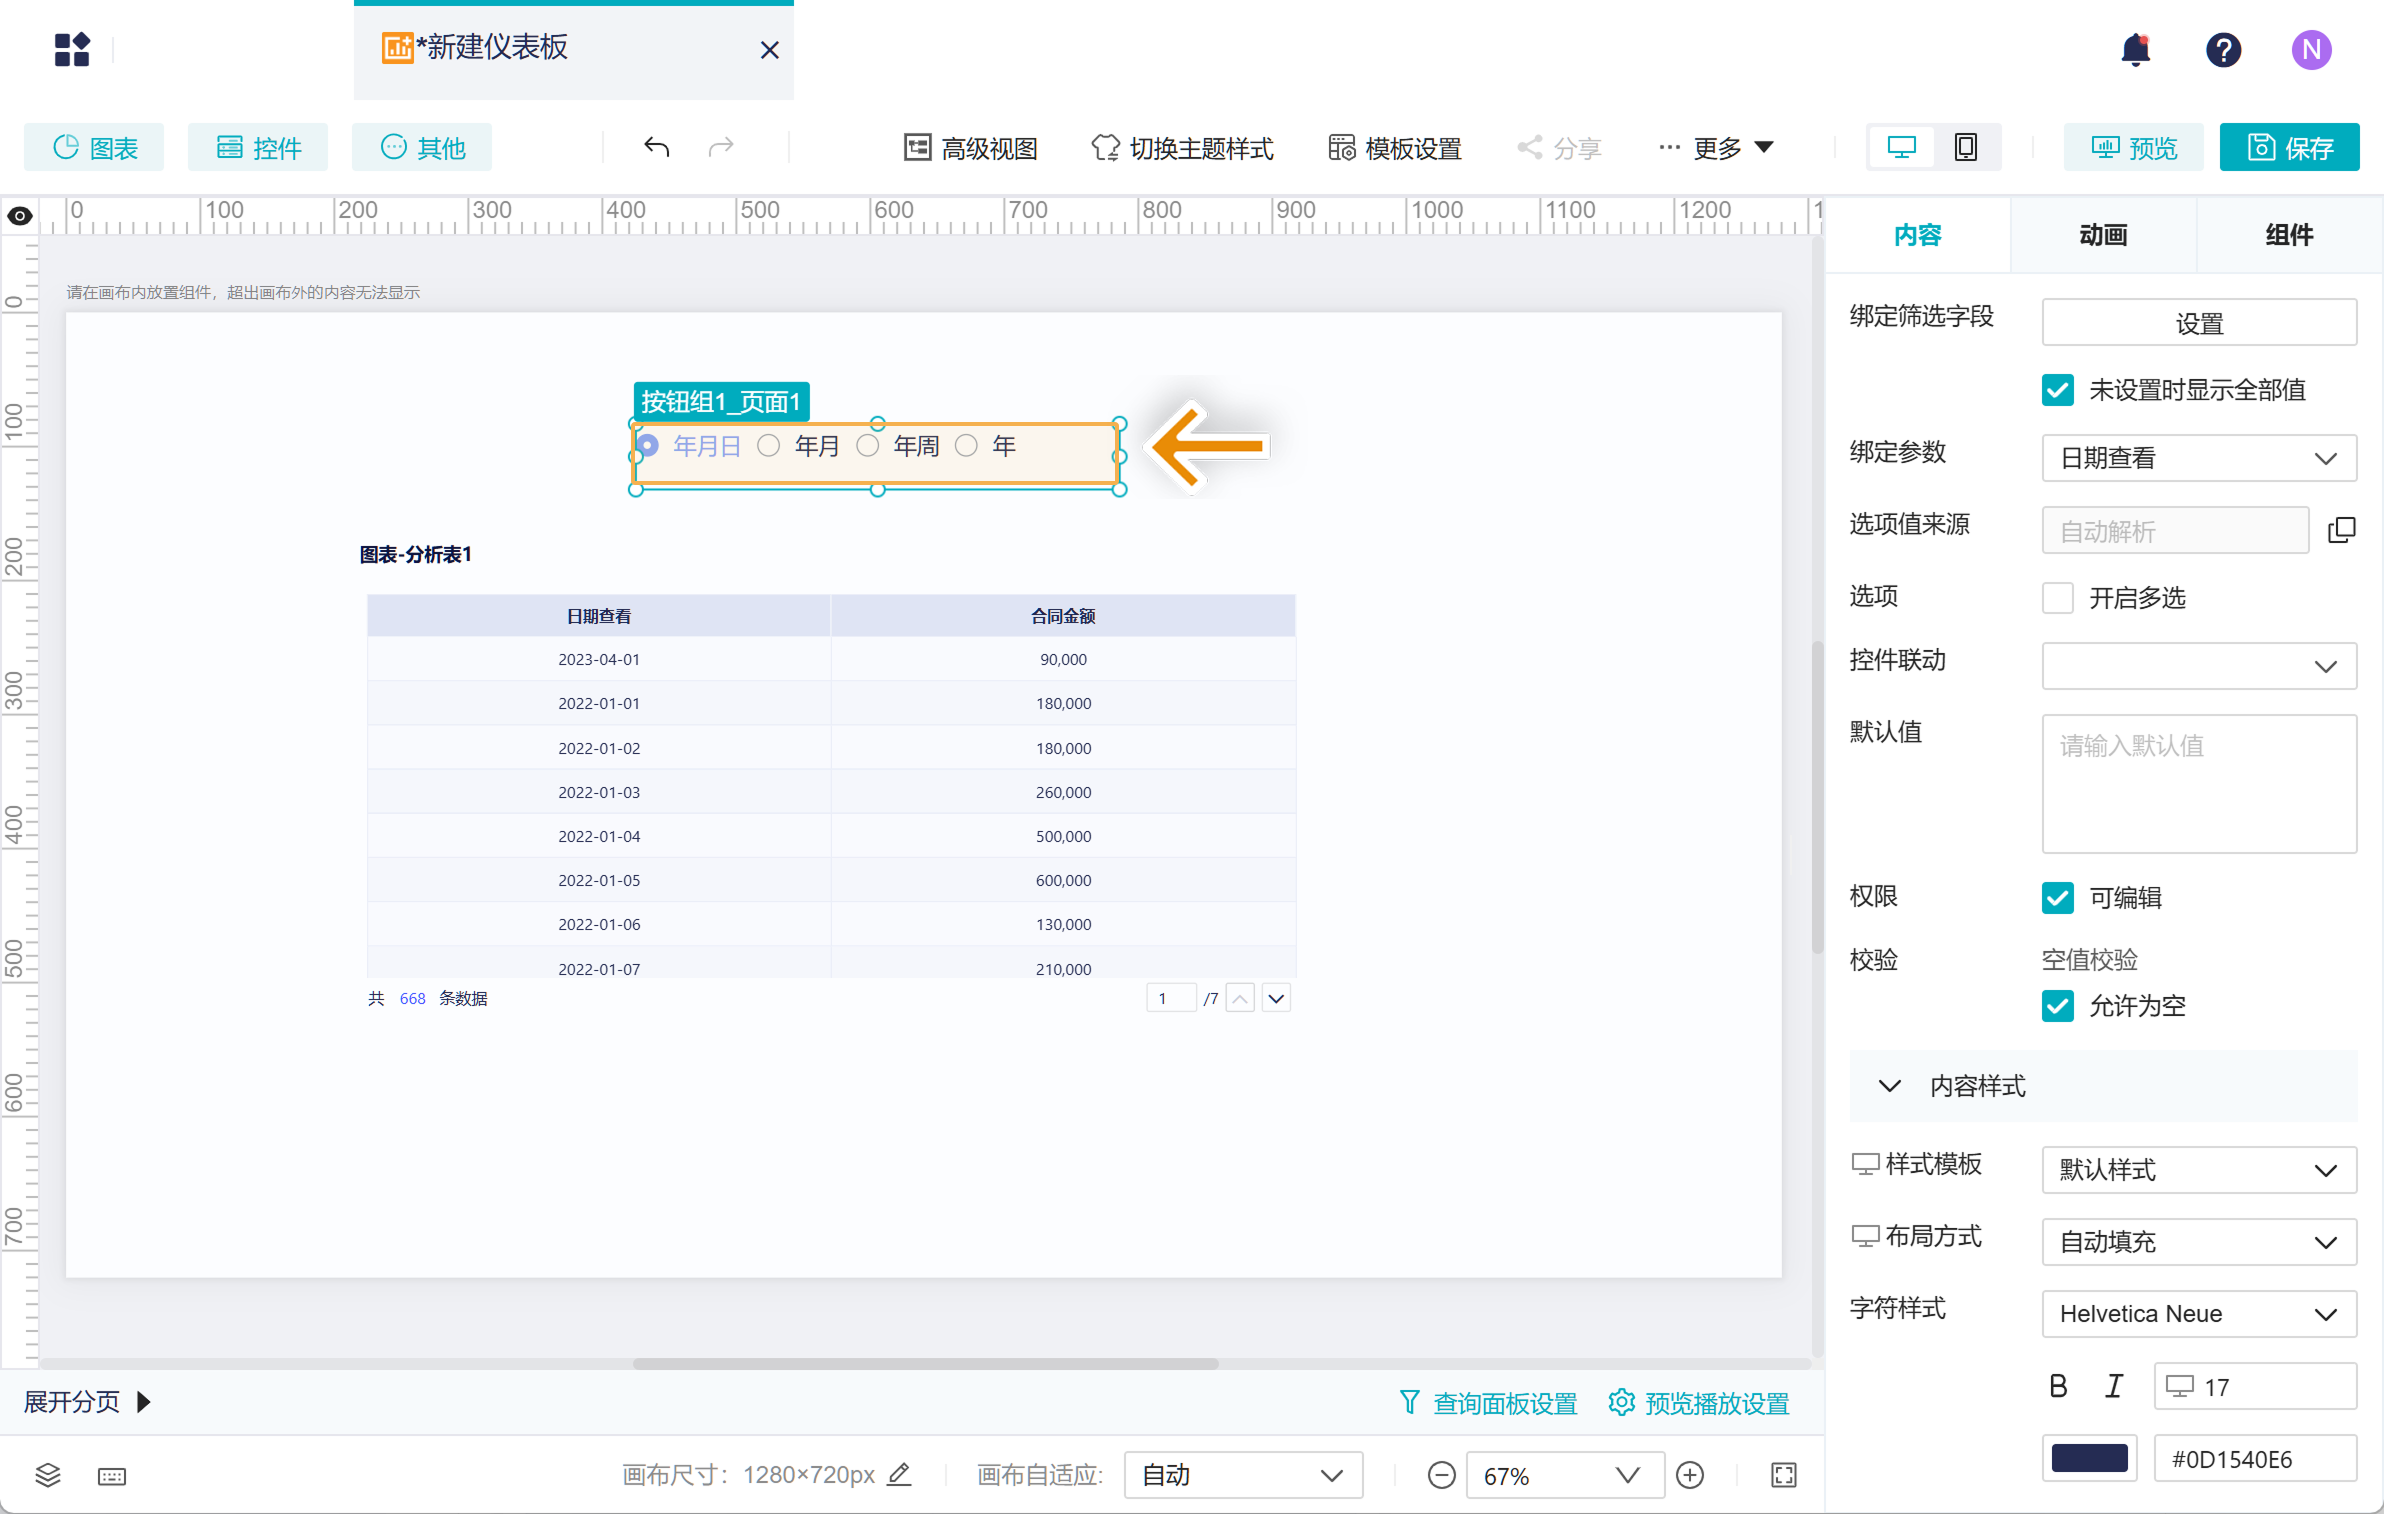Open the help question mark icon
The width and height of the screenshot is (2384, 1514).
tap(2223, 49)
